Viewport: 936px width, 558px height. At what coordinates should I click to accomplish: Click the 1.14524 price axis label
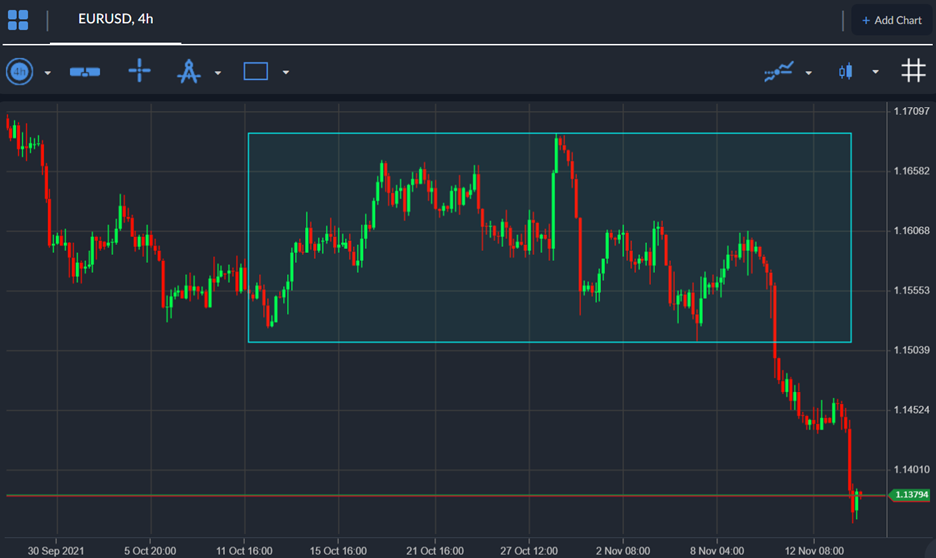[912, 410]
